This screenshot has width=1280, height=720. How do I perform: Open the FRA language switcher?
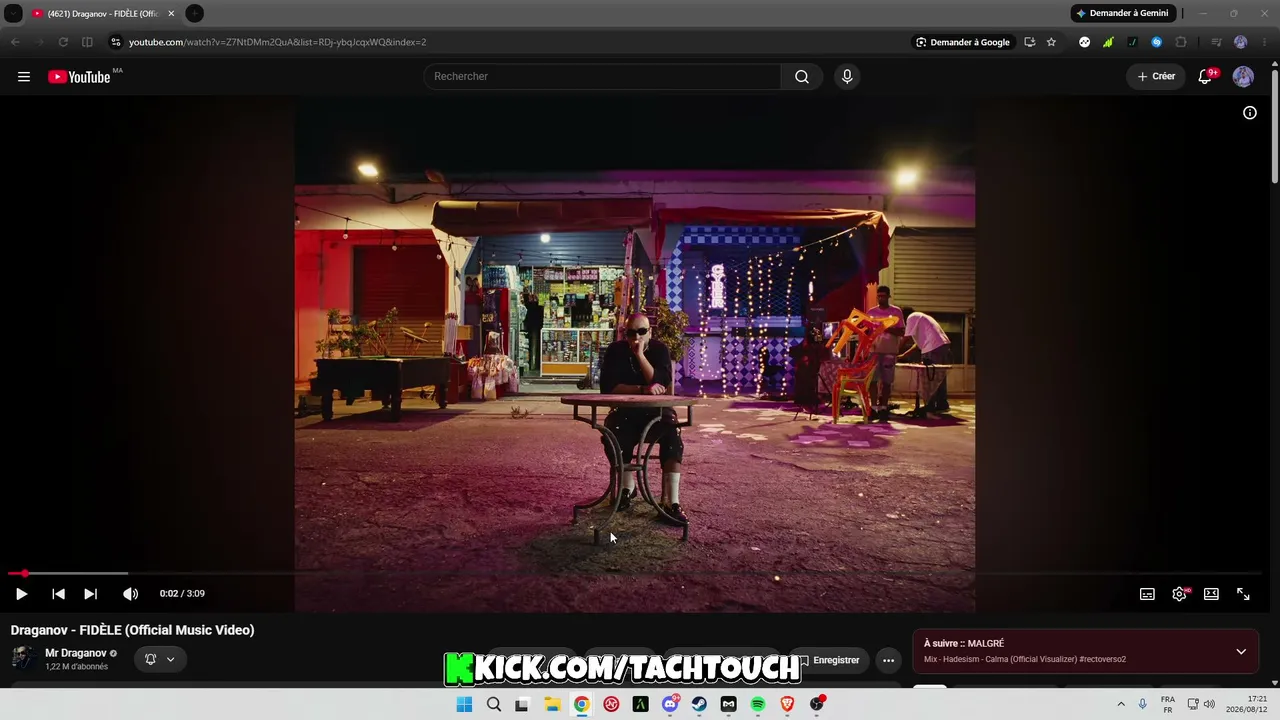pyautogui.click(x=1167, y=704)
